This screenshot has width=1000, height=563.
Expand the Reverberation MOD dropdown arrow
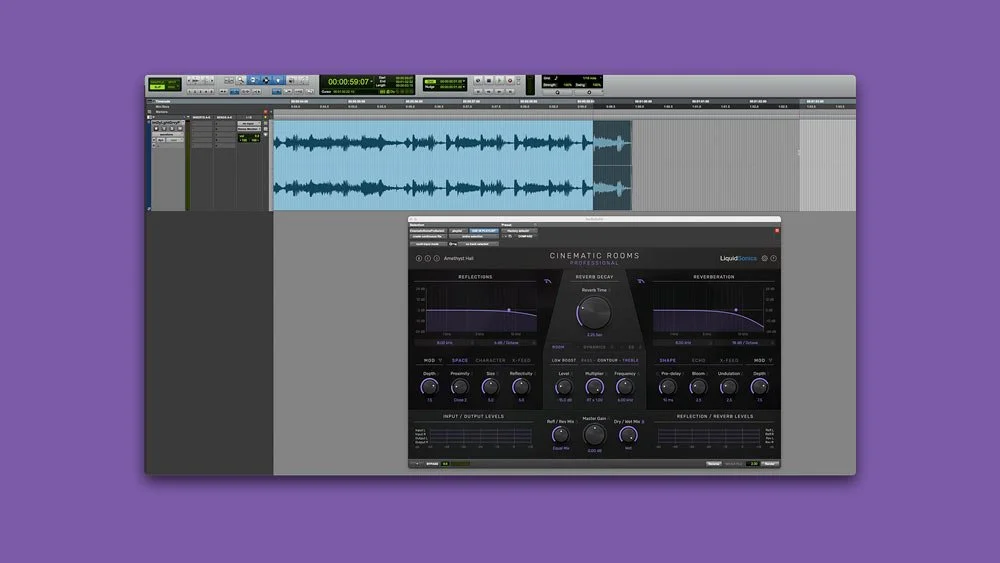(x=770, y=360)
